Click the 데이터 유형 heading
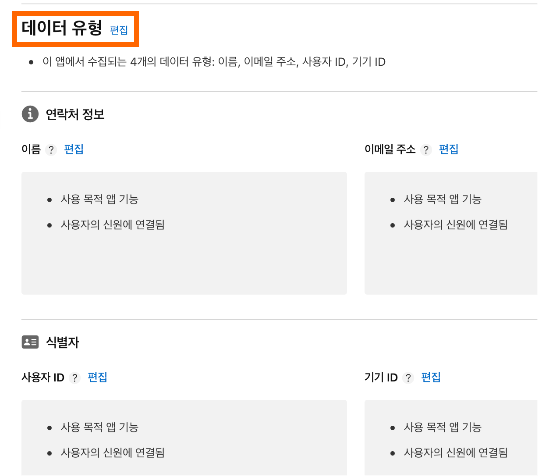Screen dimensions: 538x476 click(x=62, y=28)
